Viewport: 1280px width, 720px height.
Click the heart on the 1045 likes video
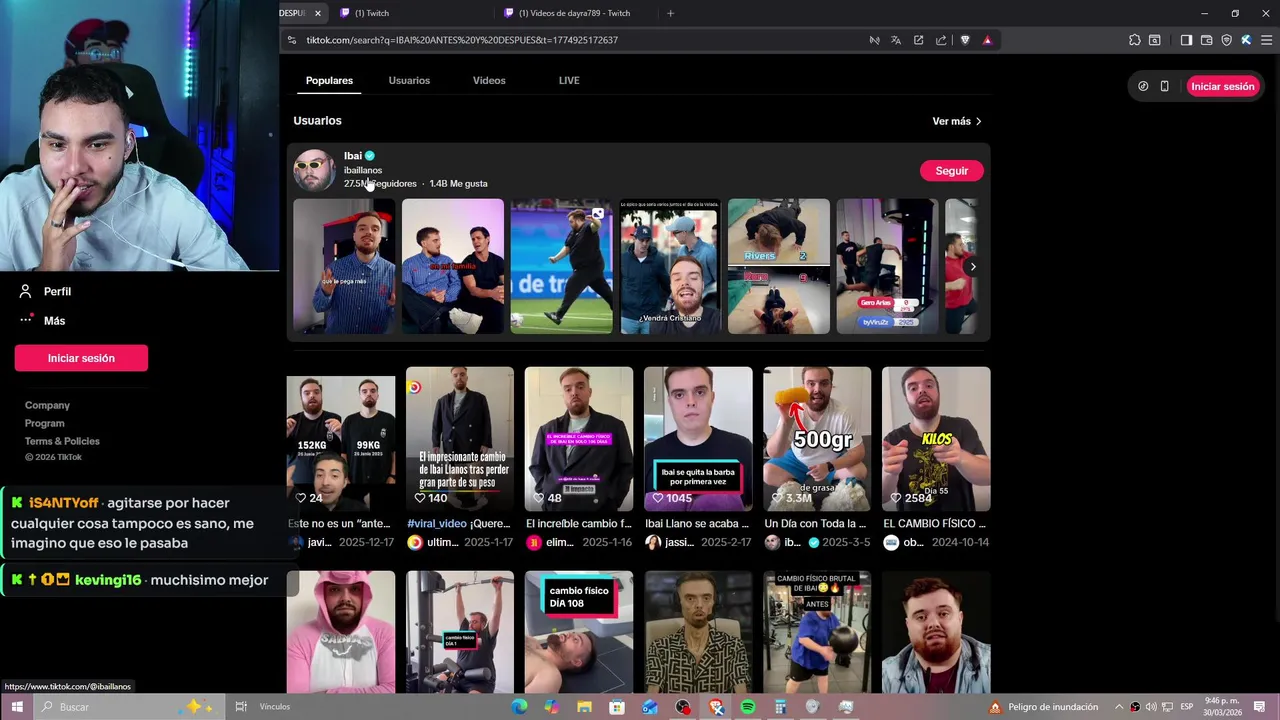click(x=658, y=498)
